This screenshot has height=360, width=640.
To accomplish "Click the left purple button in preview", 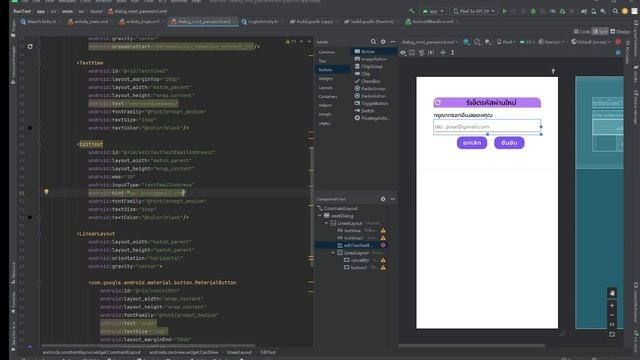I will click(472, 143).
